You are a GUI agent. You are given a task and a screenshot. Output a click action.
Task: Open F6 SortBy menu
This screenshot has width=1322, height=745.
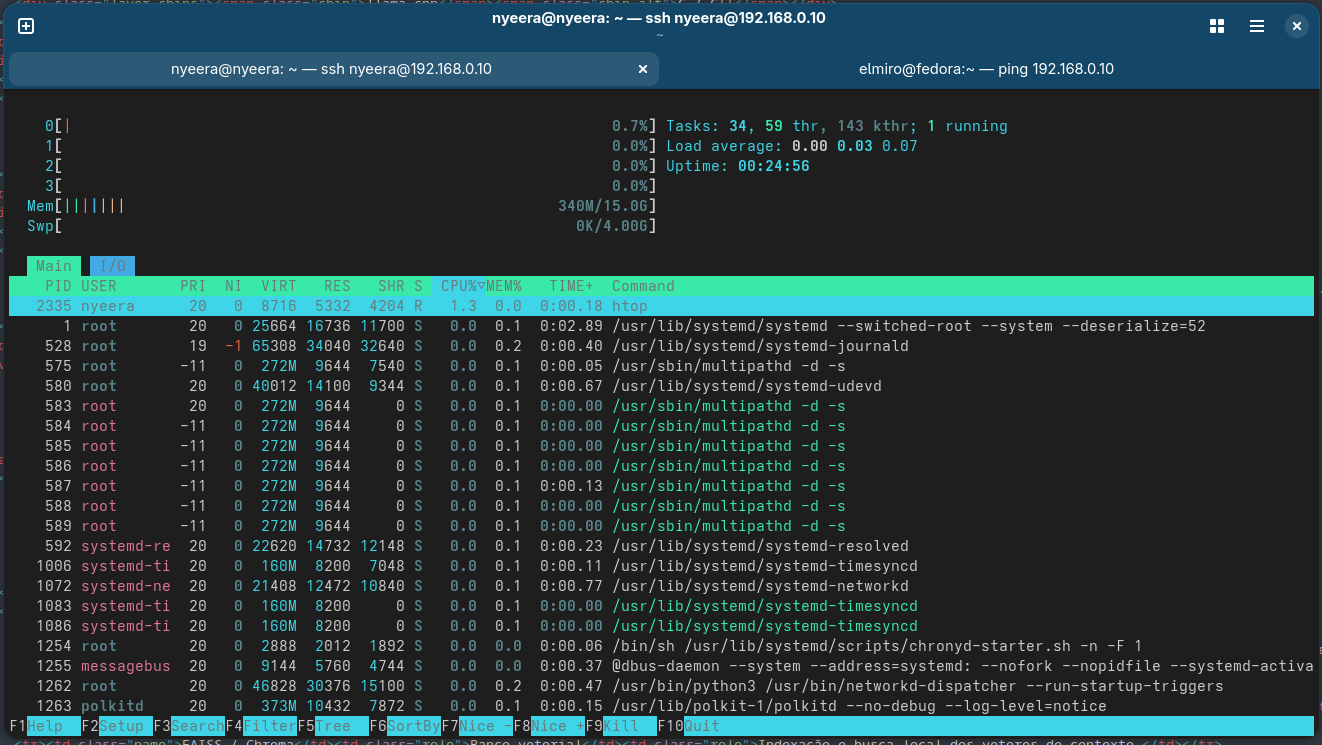coord(405,726)
